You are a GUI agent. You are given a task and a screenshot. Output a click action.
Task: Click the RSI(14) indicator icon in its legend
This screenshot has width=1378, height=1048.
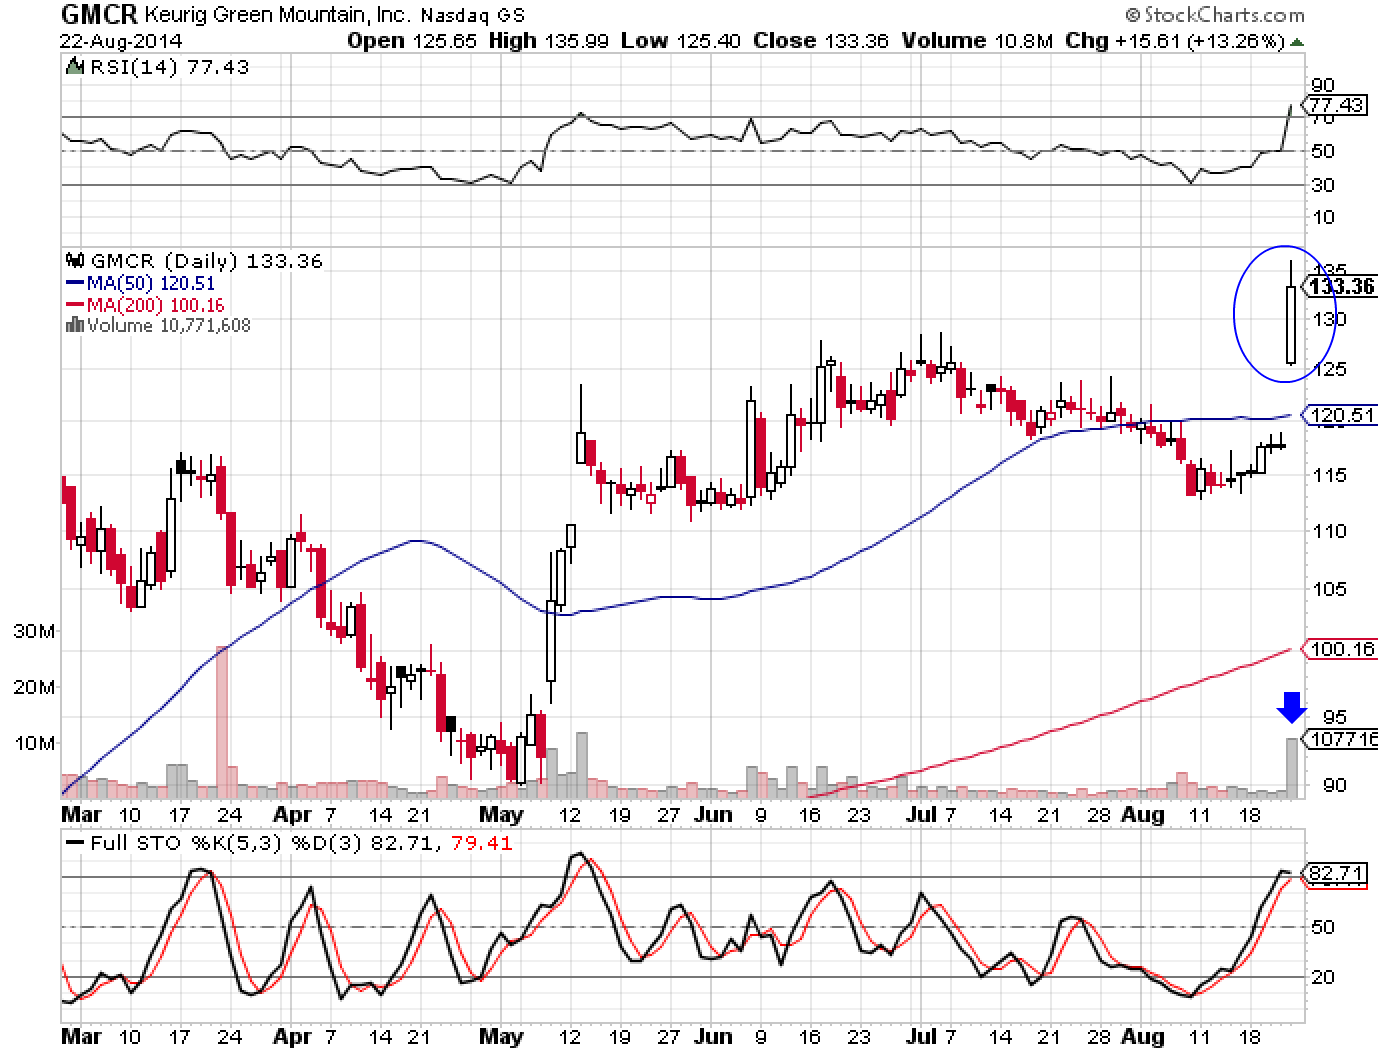point(73,67)
